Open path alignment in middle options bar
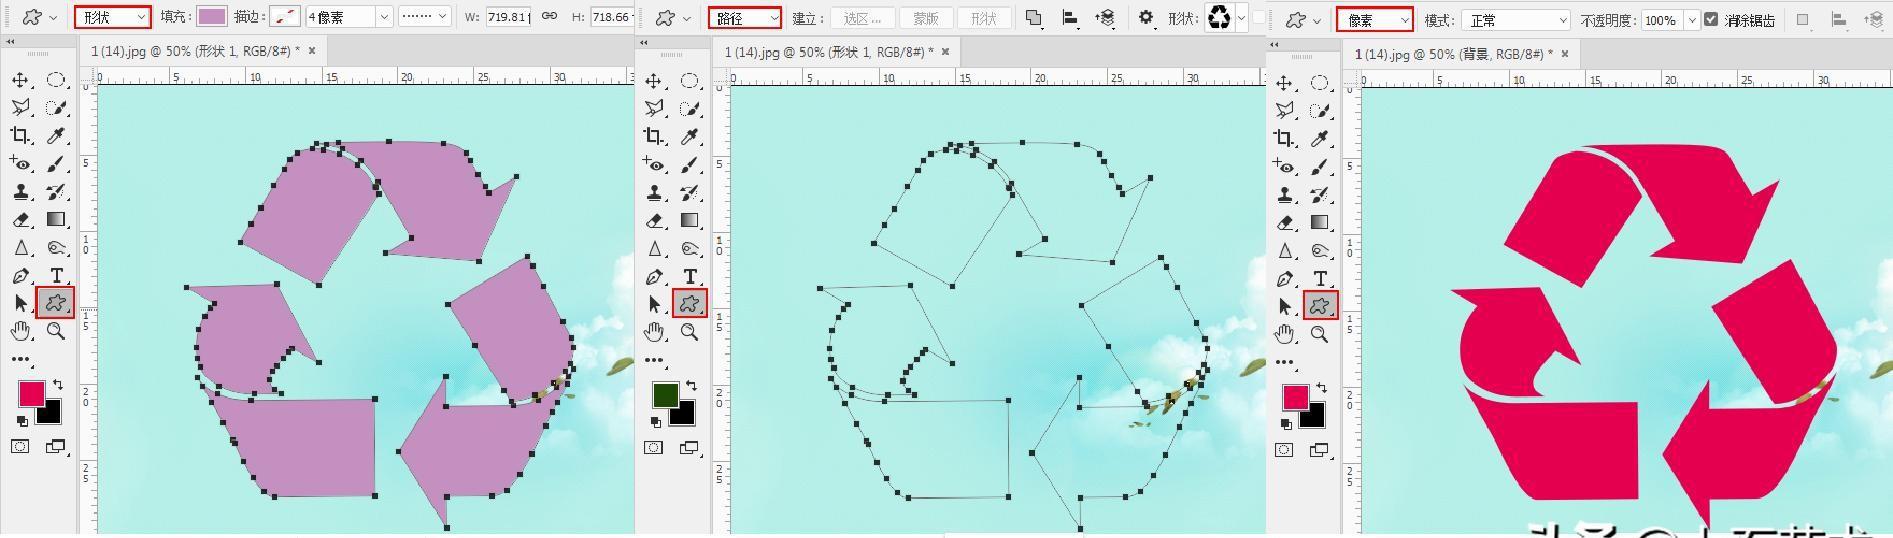 pos(1070,18)
